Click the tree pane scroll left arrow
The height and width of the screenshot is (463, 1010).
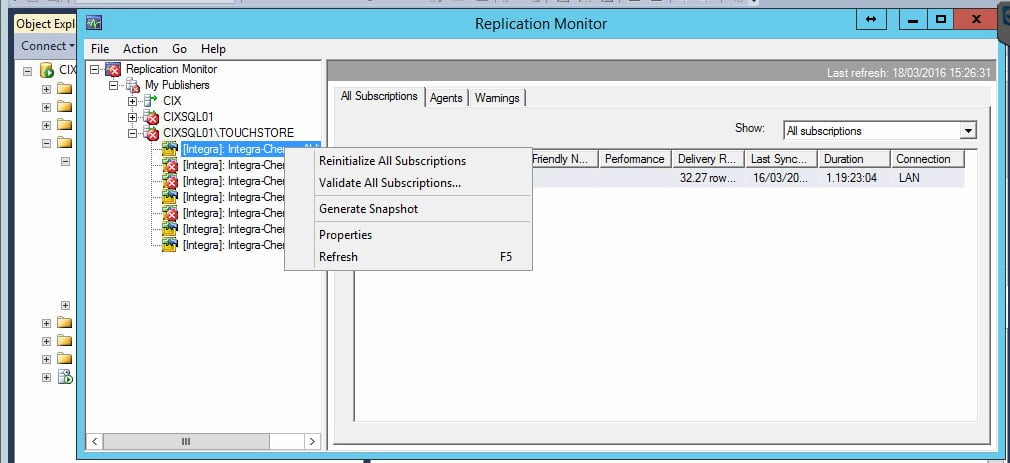click(x=95, y=442)
